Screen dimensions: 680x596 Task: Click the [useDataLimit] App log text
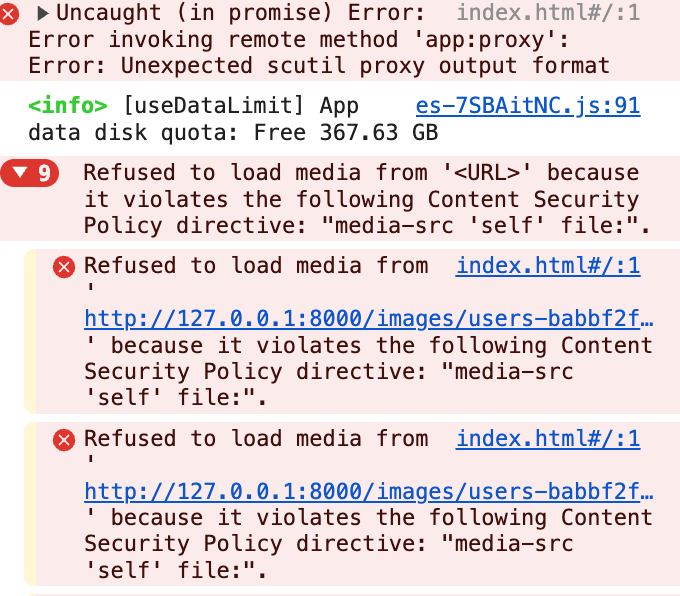pyautogui.click(x=241, y=106)
